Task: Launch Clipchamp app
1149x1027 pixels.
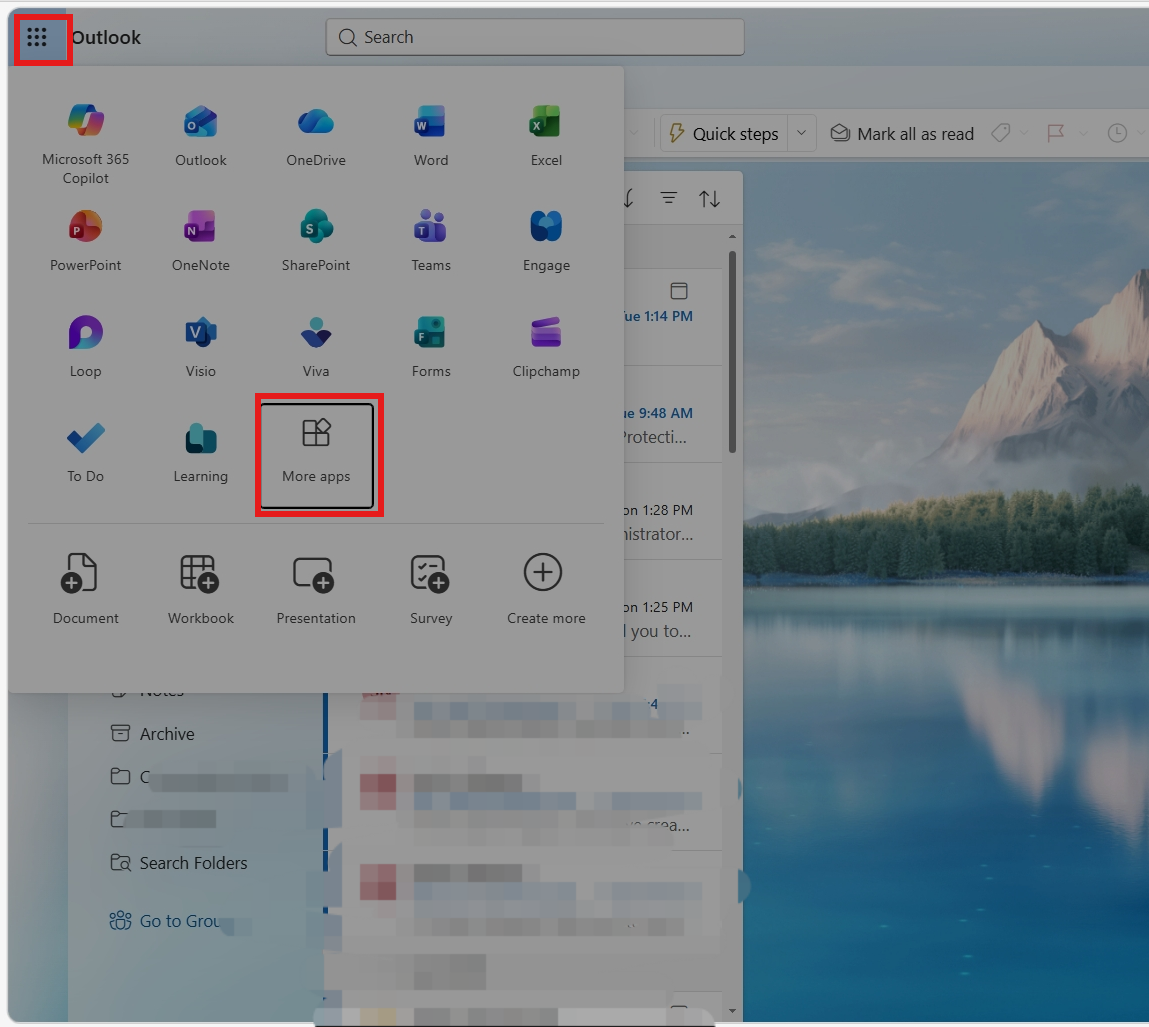Action: pos(546,346)
